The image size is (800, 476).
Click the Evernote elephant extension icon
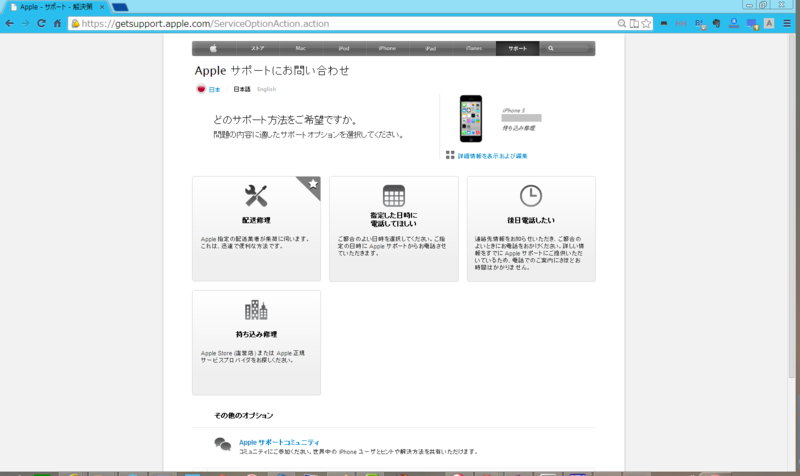tap(716, 23)
